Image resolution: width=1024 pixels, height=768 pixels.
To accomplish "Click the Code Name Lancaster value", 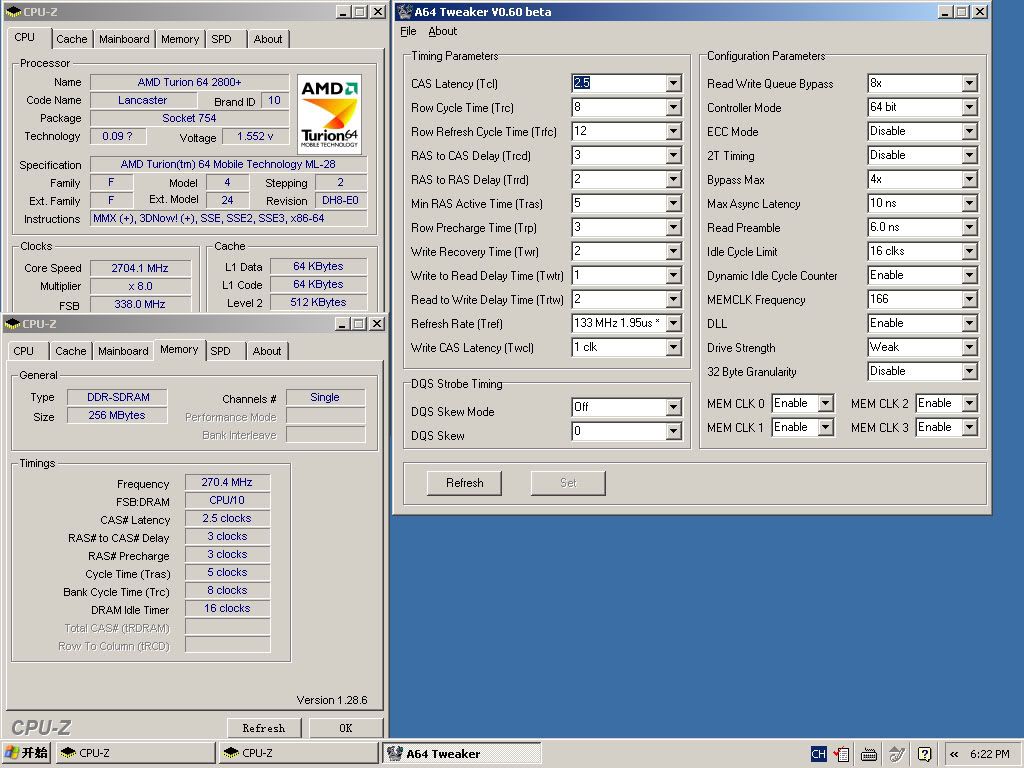I will (x=143, y=101).
